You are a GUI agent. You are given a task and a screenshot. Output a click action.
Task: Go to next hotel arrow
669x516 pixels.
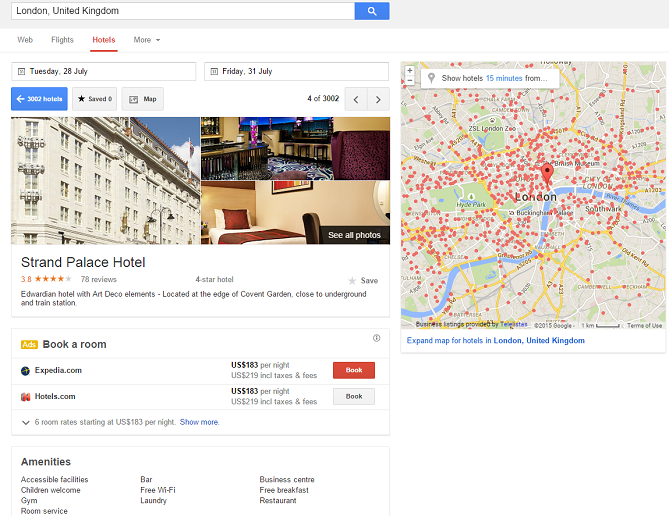378,99
